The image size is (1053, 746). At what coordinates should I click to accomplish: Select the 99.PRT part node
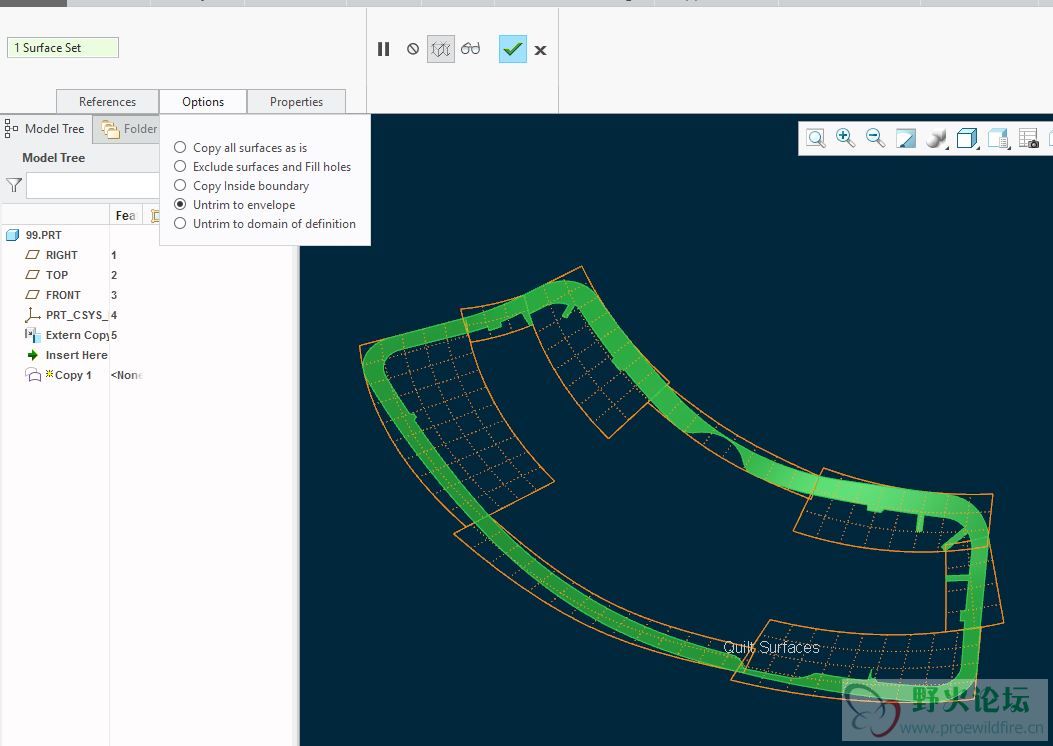[34, 235]
